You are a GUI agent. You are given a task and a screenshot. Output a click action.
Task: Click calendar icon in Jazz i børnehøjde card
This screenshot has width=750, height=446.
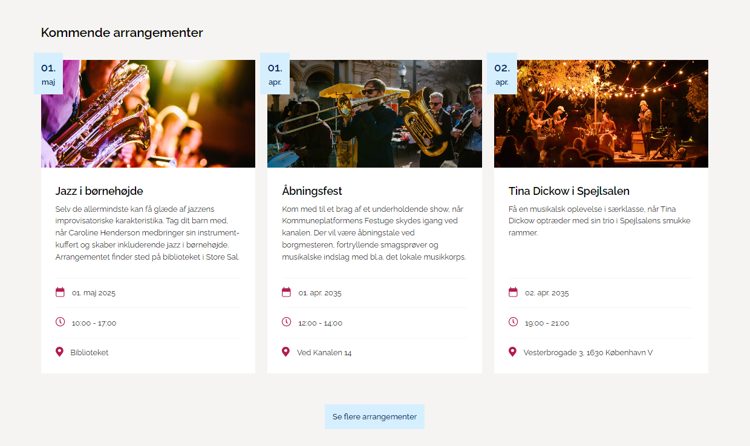(x=60, y=293)
